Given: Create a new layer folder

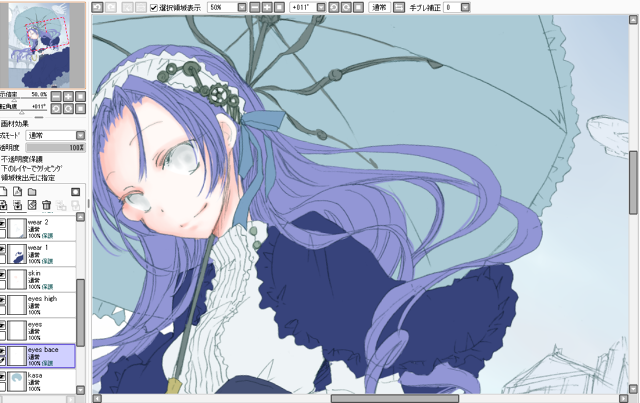Looking at the screenshot, I should pos(32,191).
